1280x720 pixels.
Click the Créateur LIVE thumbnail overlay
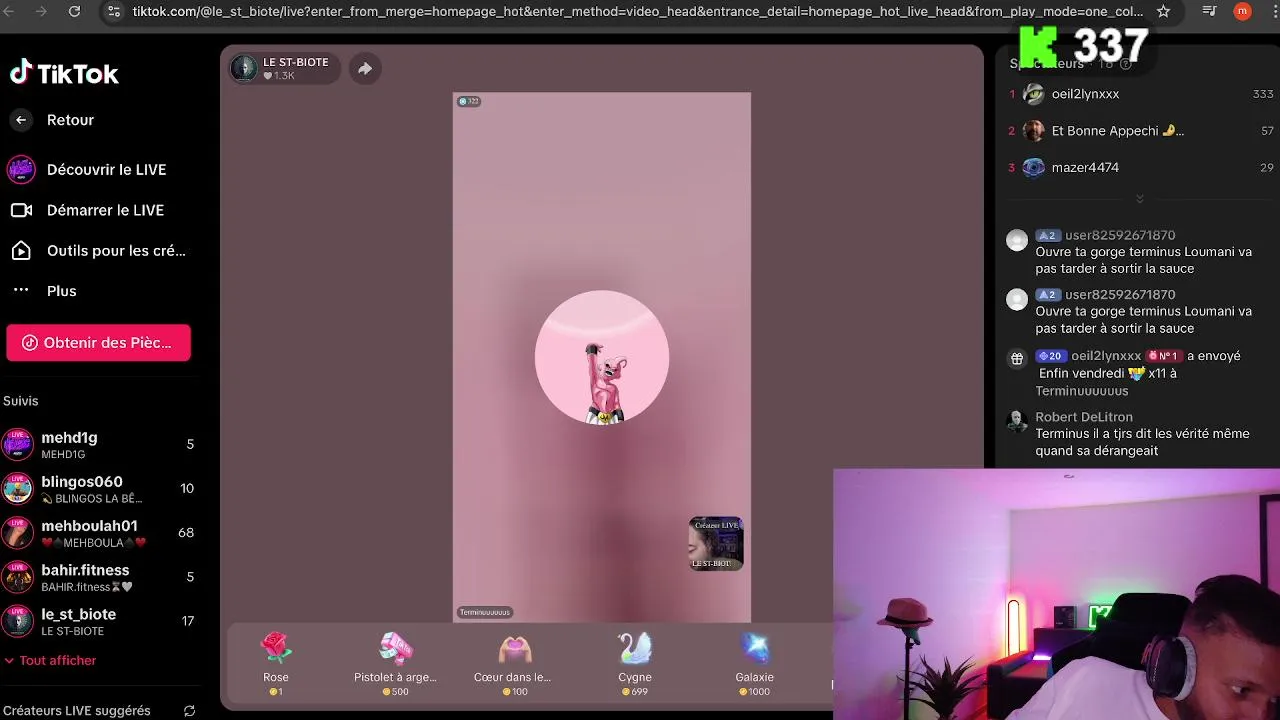coord(716,544)
